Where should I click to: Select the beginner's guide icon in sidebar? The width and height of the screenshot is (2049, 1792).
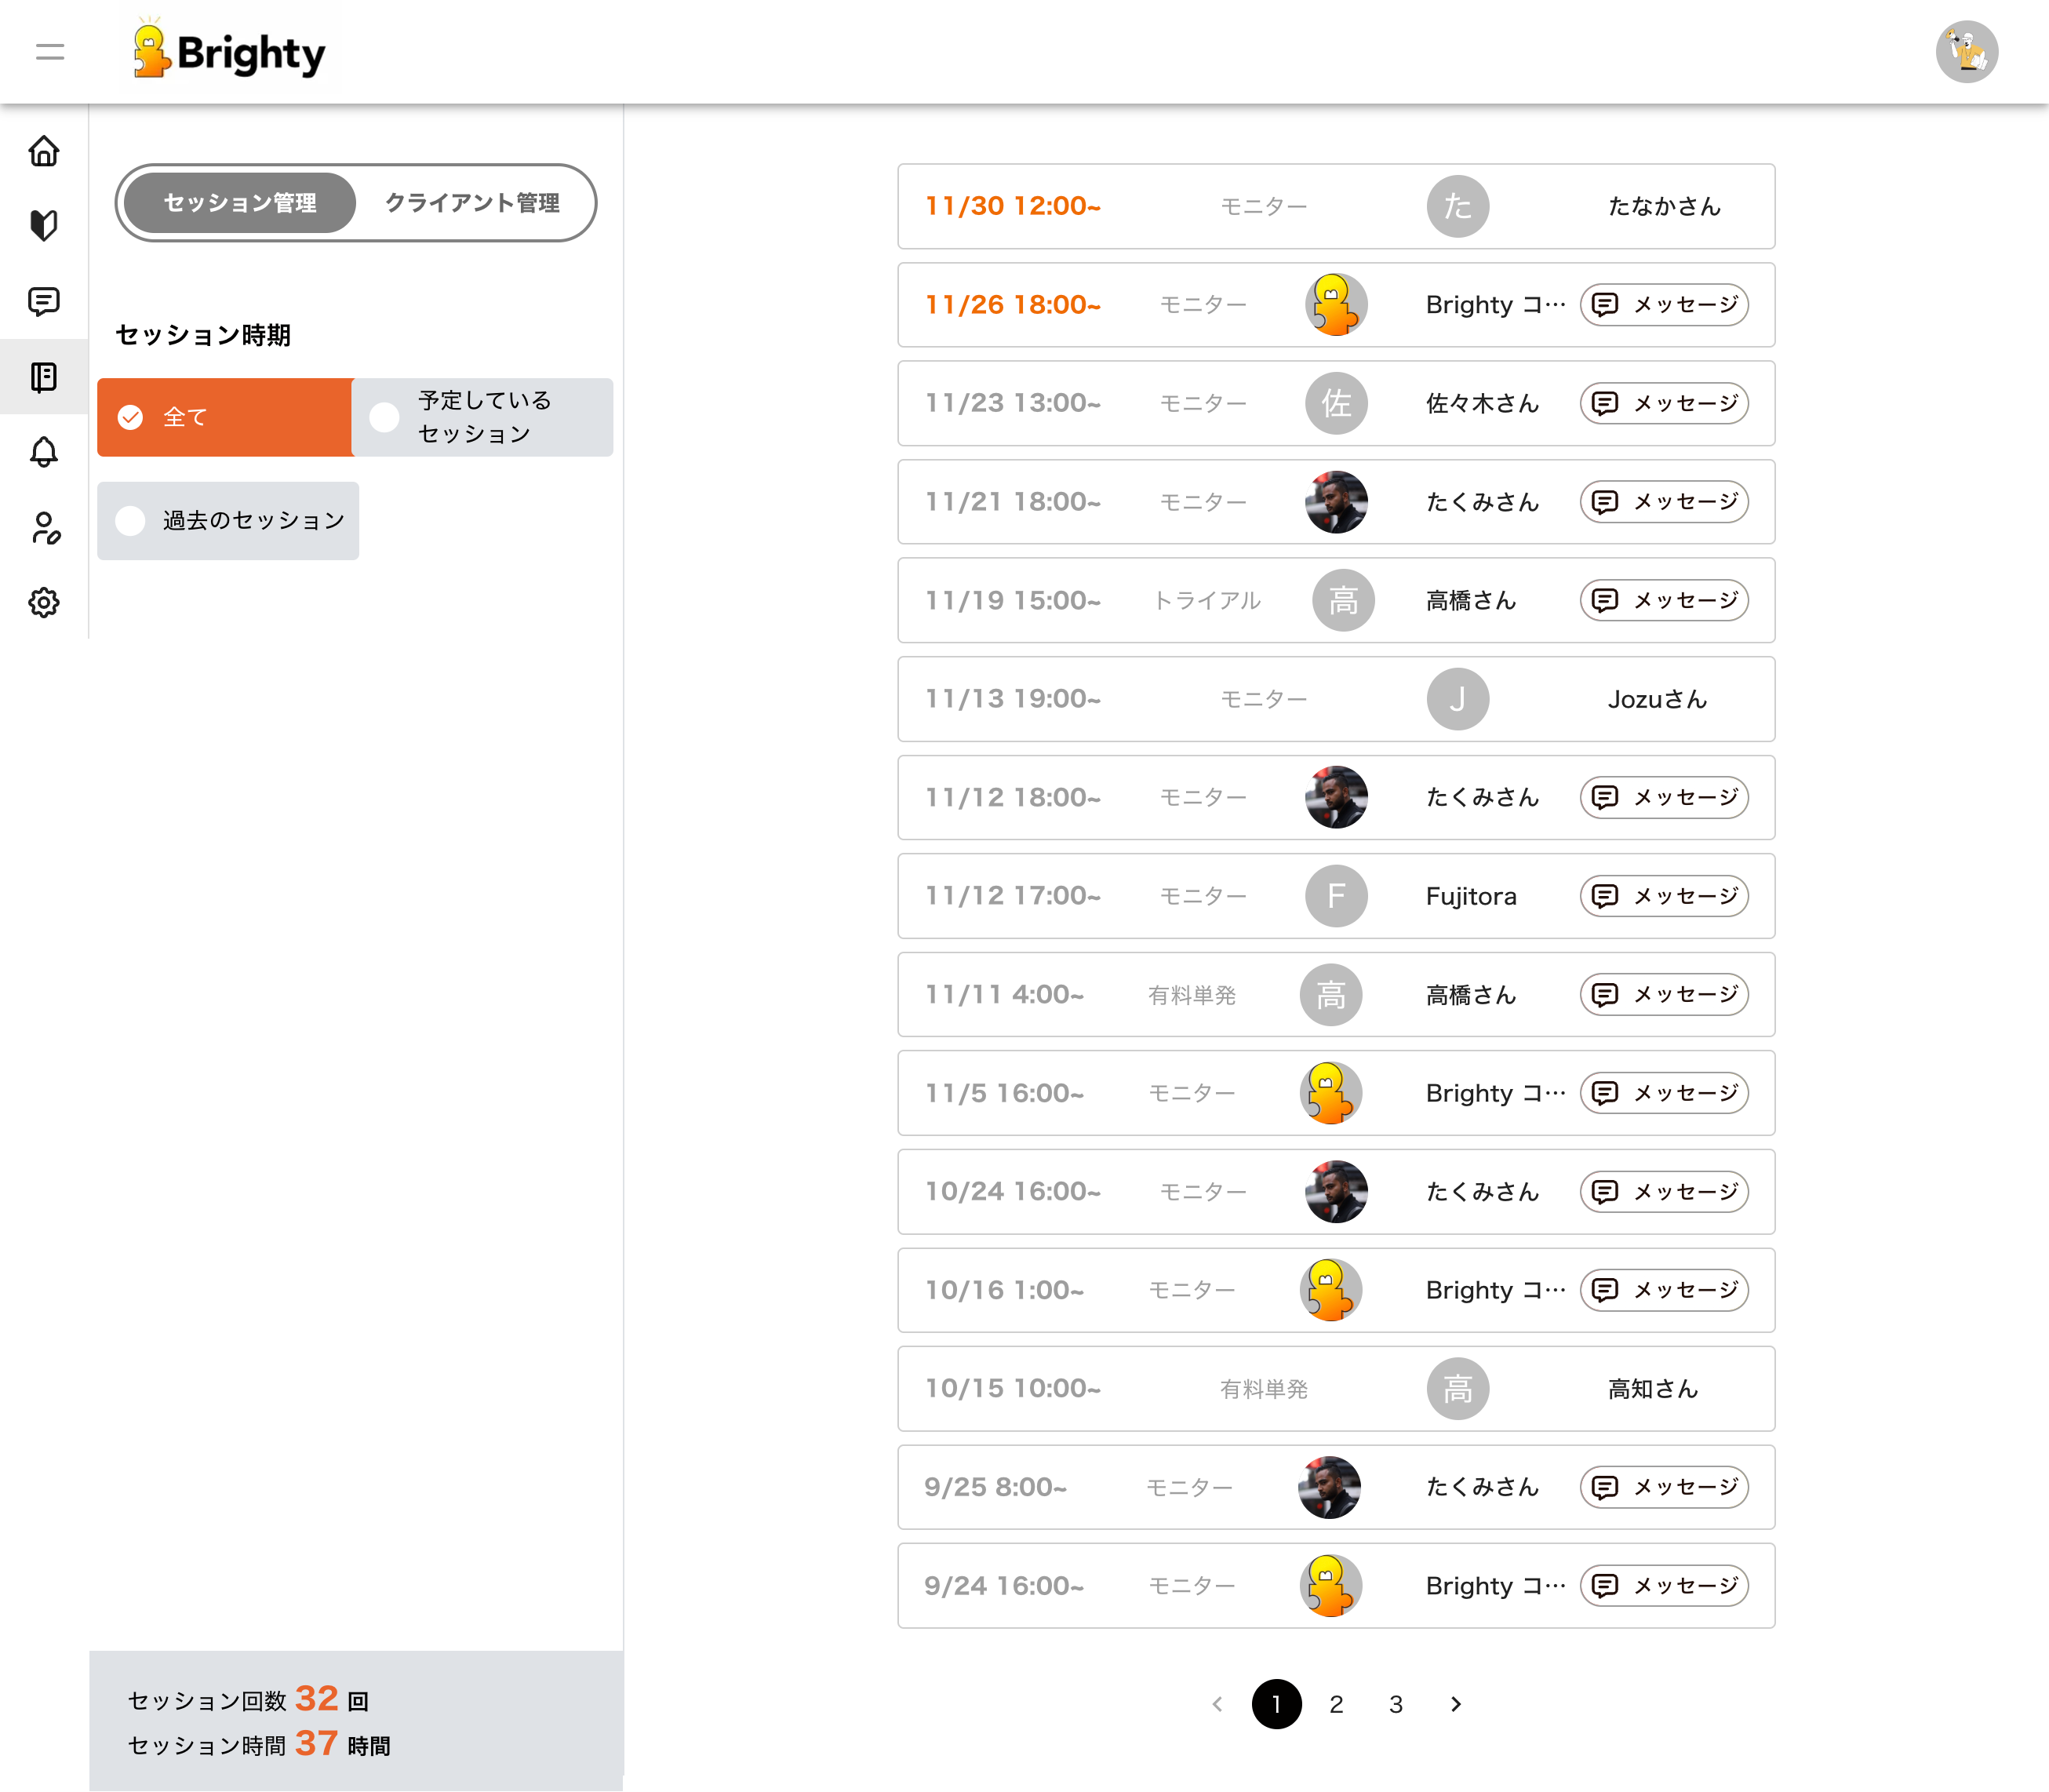click(44, 226)
